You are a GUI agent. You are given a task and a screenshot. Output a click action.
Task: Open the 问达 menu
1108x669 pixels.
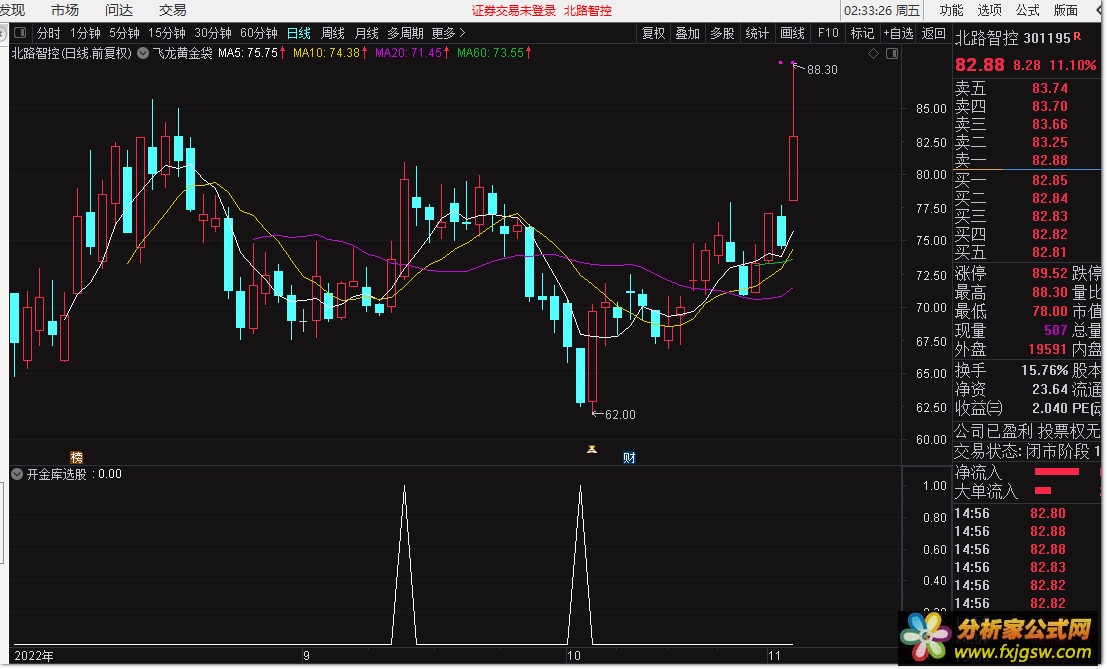[x=119, y=10]
